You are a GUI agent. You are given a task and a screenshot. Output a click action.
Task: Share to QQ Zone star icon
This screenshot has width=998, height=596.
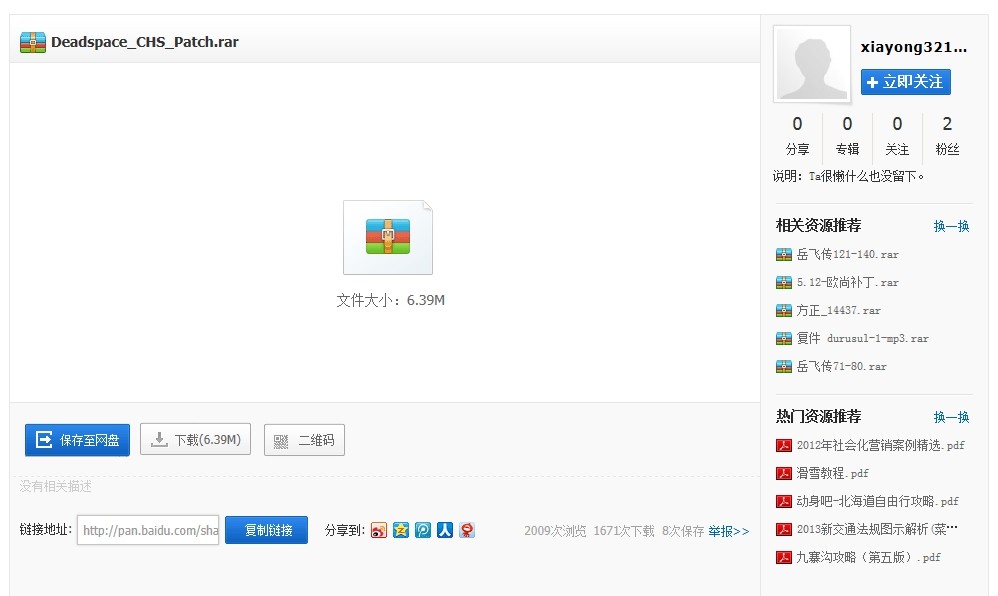[400, 530]
